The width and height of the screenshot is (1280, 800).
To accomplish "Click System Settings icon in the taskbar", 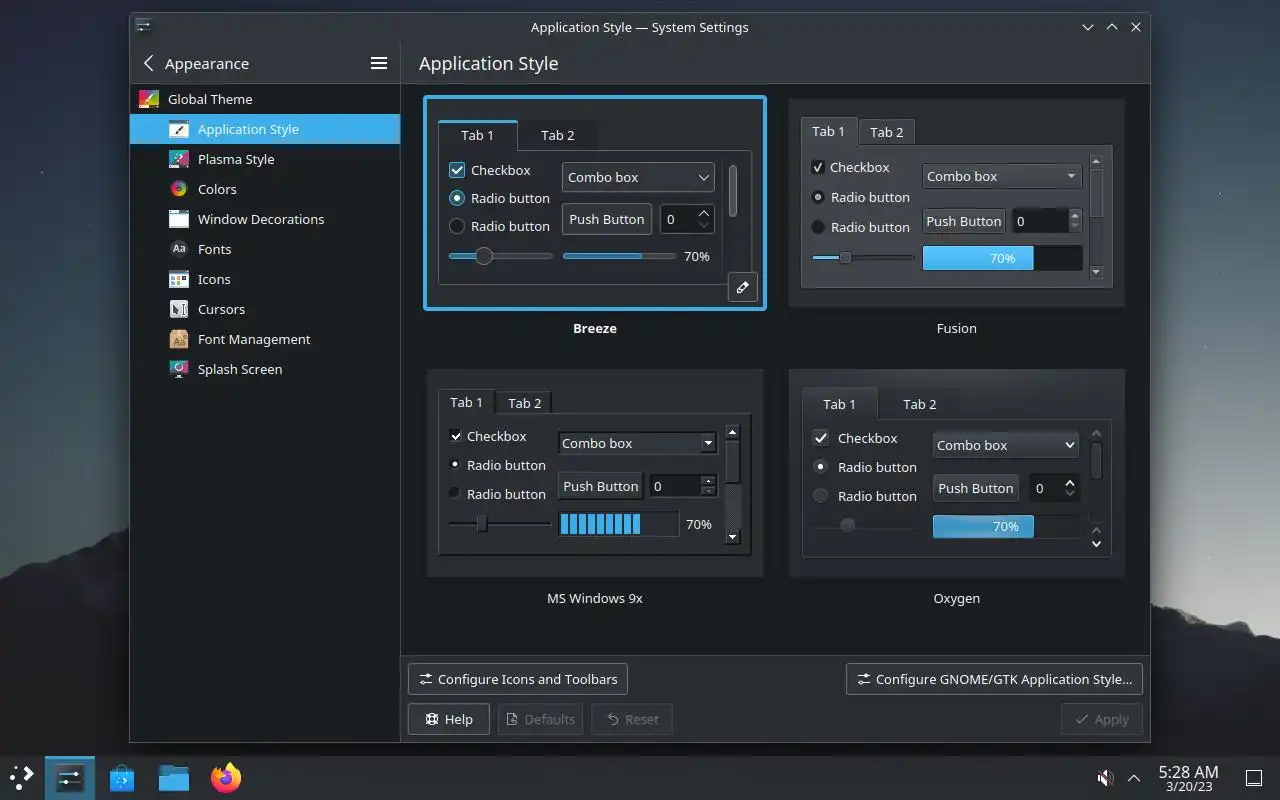I will [x=70, y=777].
